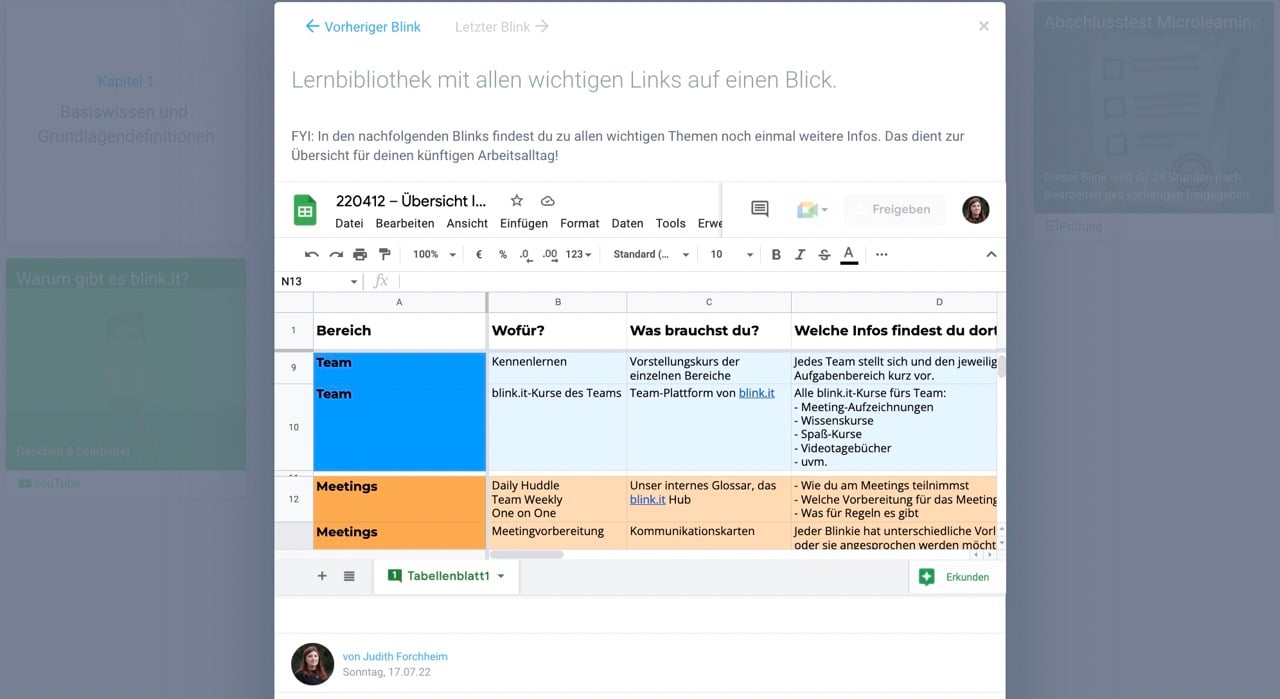This screenshot has height=699, width=1280.
Task: Undo the last action
Action: 312,255
